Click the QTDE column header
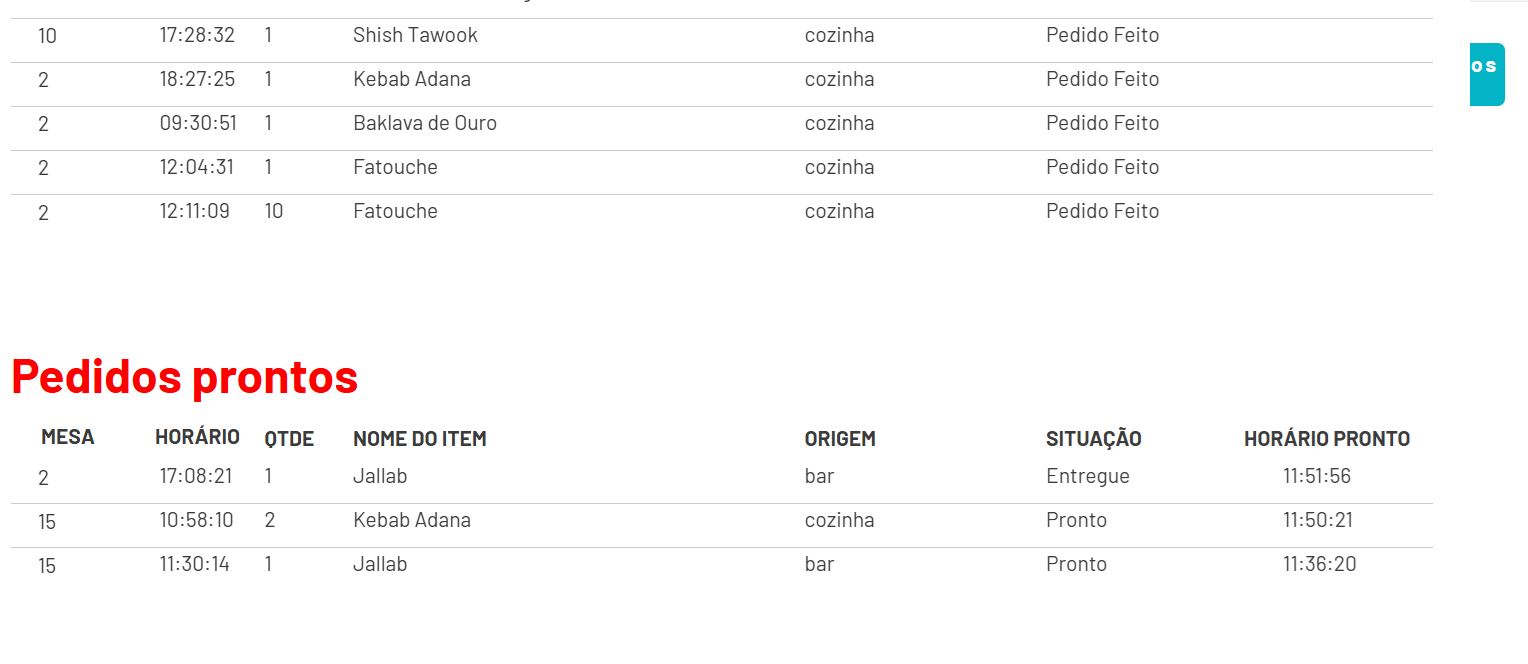 (289, 439)
